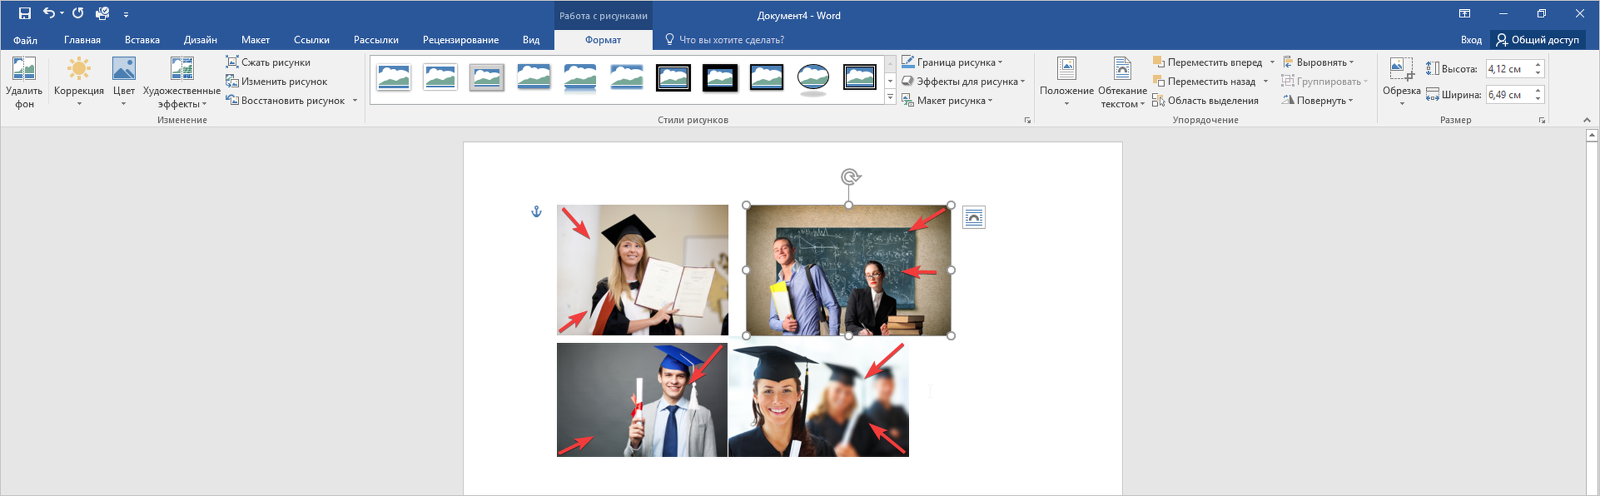1600x496 pixels.
Task: Switch to the Вставка tab
Action: tap(142, 40)
